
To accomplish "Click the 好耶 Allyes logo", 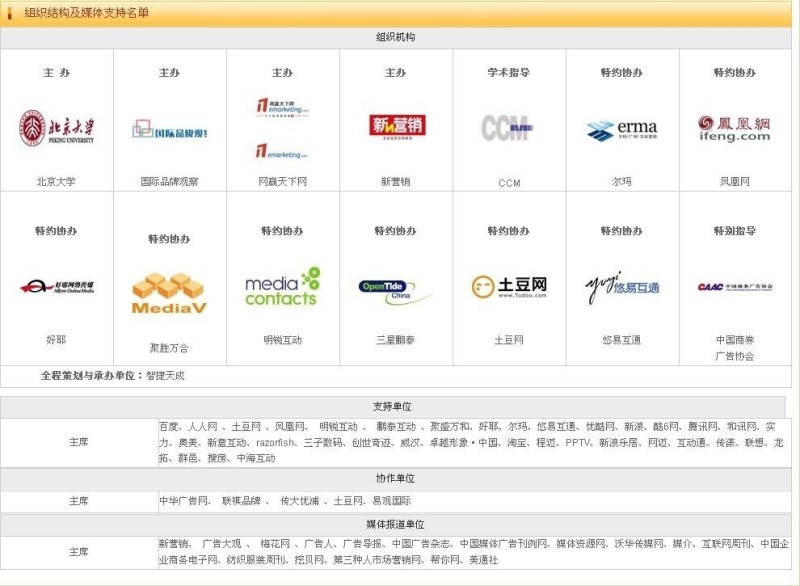I will click(56, 287).
